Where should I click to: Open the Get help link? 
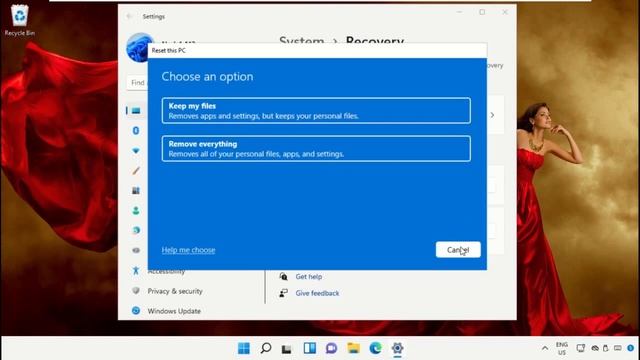pos(309,277)
